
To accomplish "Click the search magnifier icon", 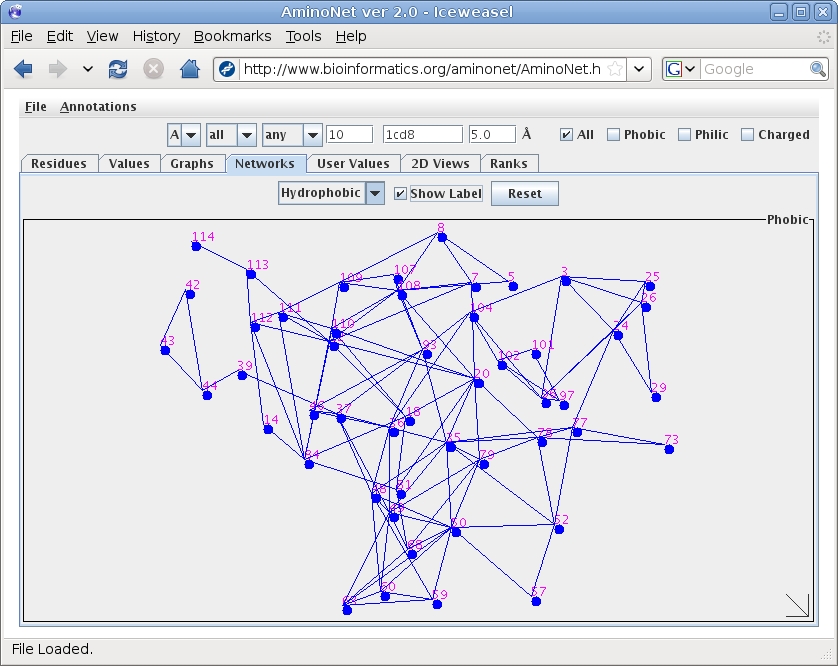I will click(818, 69).
